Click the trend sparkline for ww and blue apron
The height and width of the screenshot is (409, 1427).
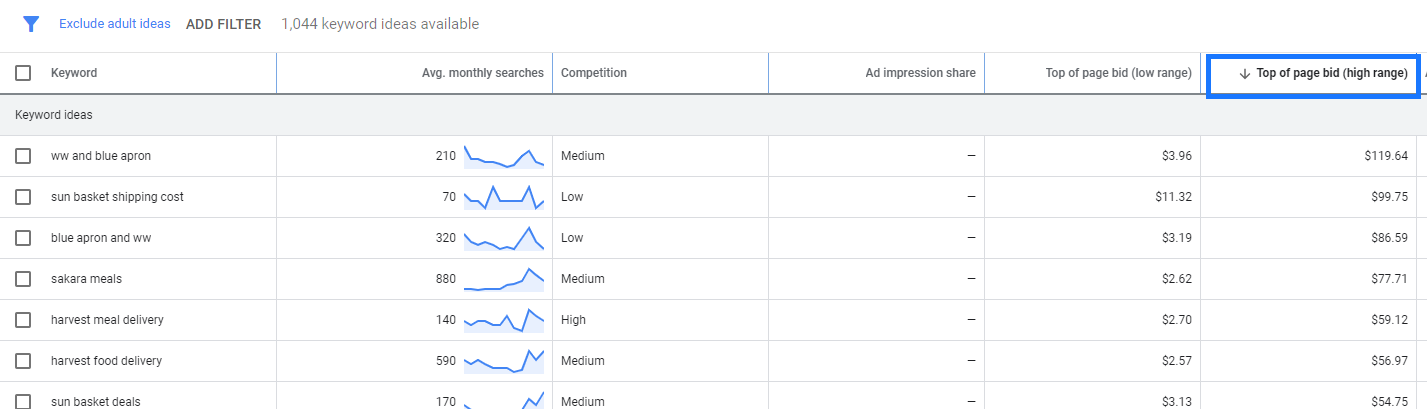tap(503, 156)
